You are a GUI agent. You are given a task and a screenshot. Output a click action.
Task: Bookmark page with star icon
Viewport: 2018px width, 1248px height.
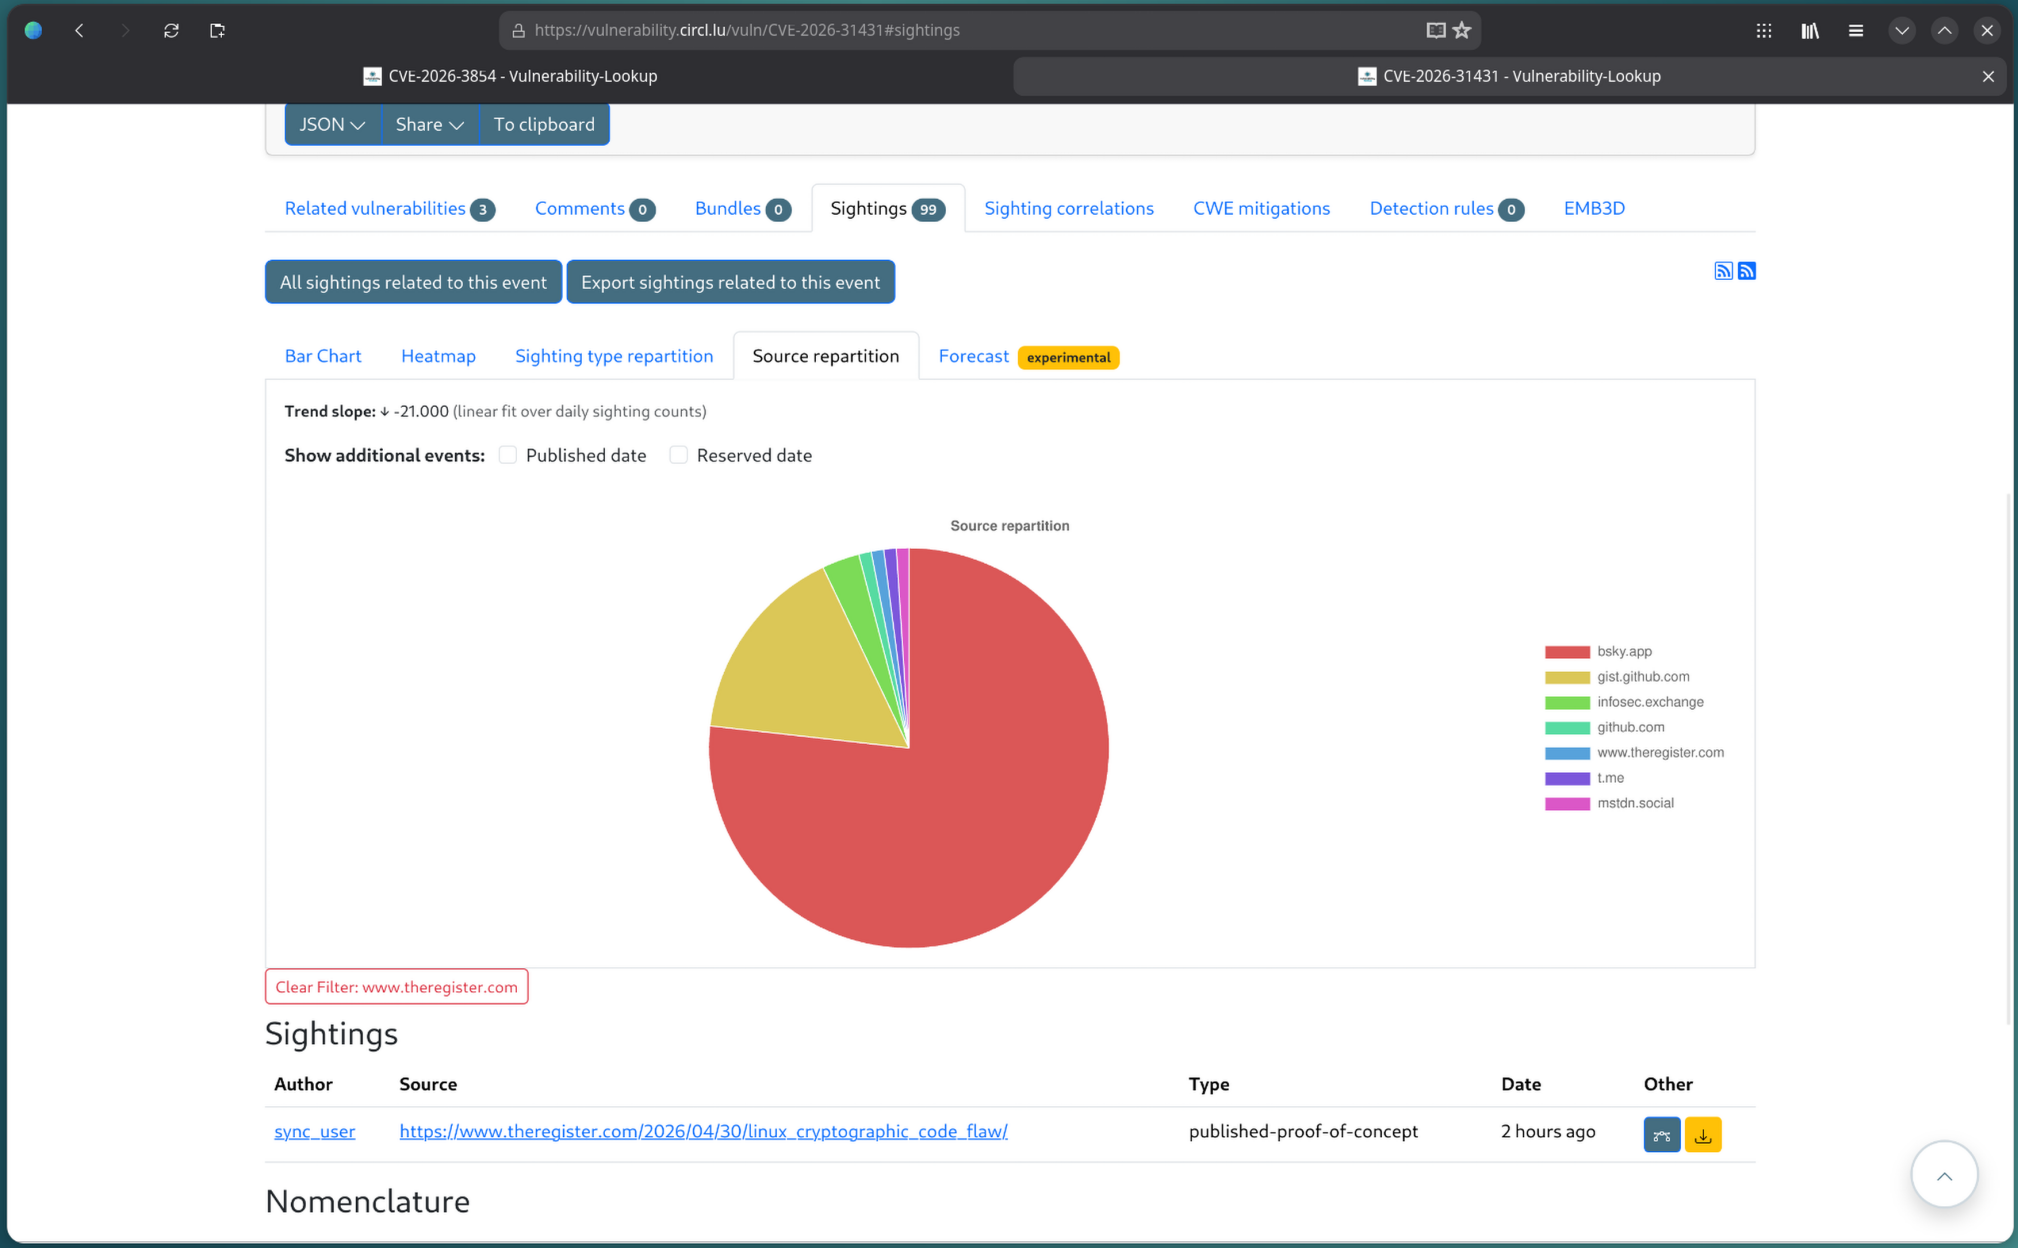point(1462,30)
